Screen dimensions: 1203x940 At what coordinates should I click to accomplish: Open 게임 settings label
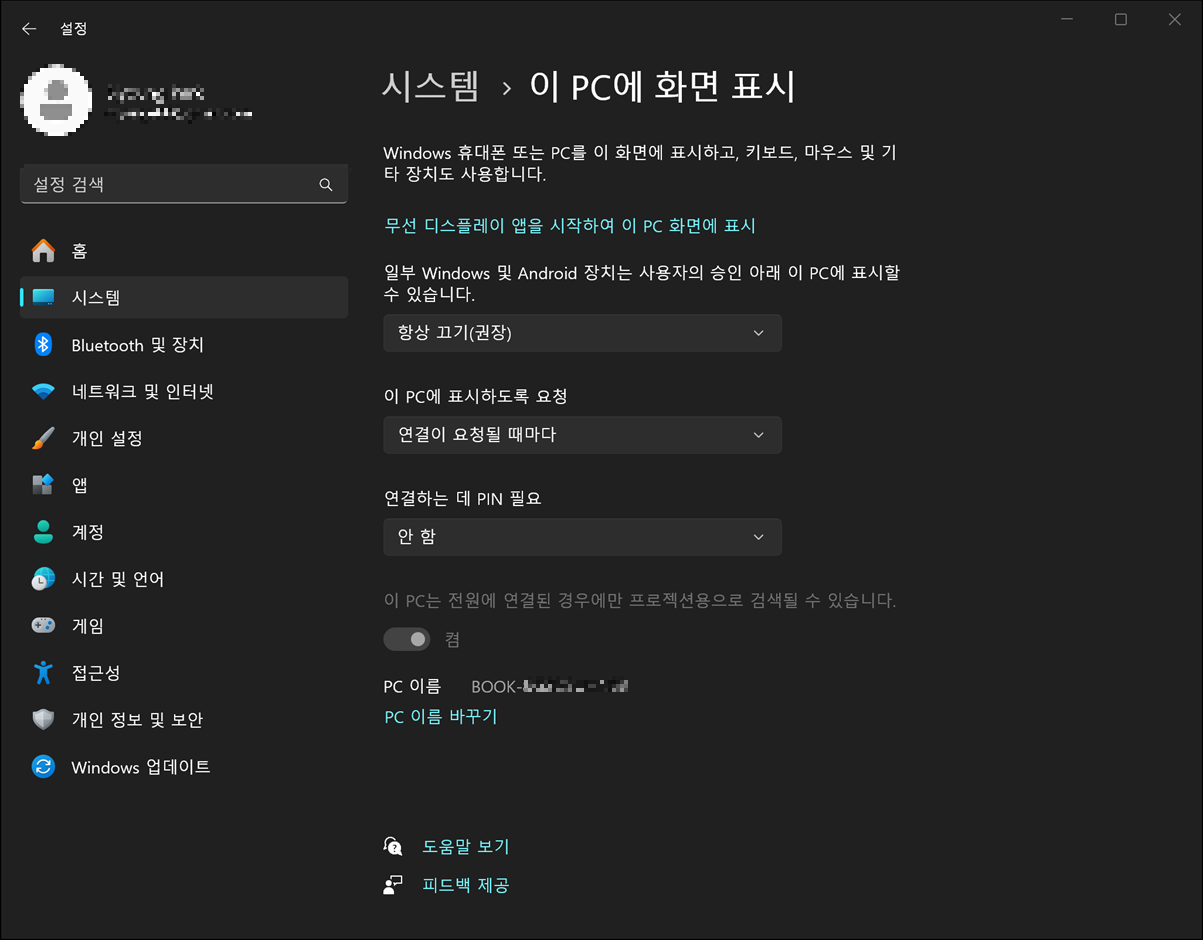pyautogui.click(x=87, y=626)
